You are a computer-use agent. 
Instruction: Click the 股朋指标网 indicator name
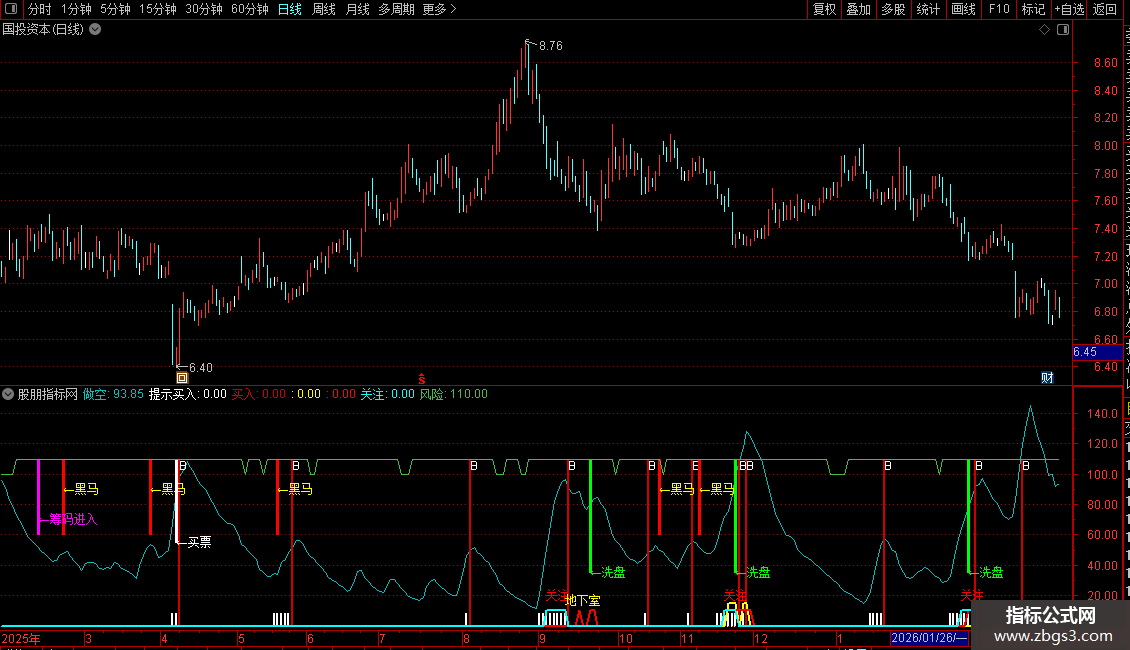pyautogui.click(x=48, y=394)
